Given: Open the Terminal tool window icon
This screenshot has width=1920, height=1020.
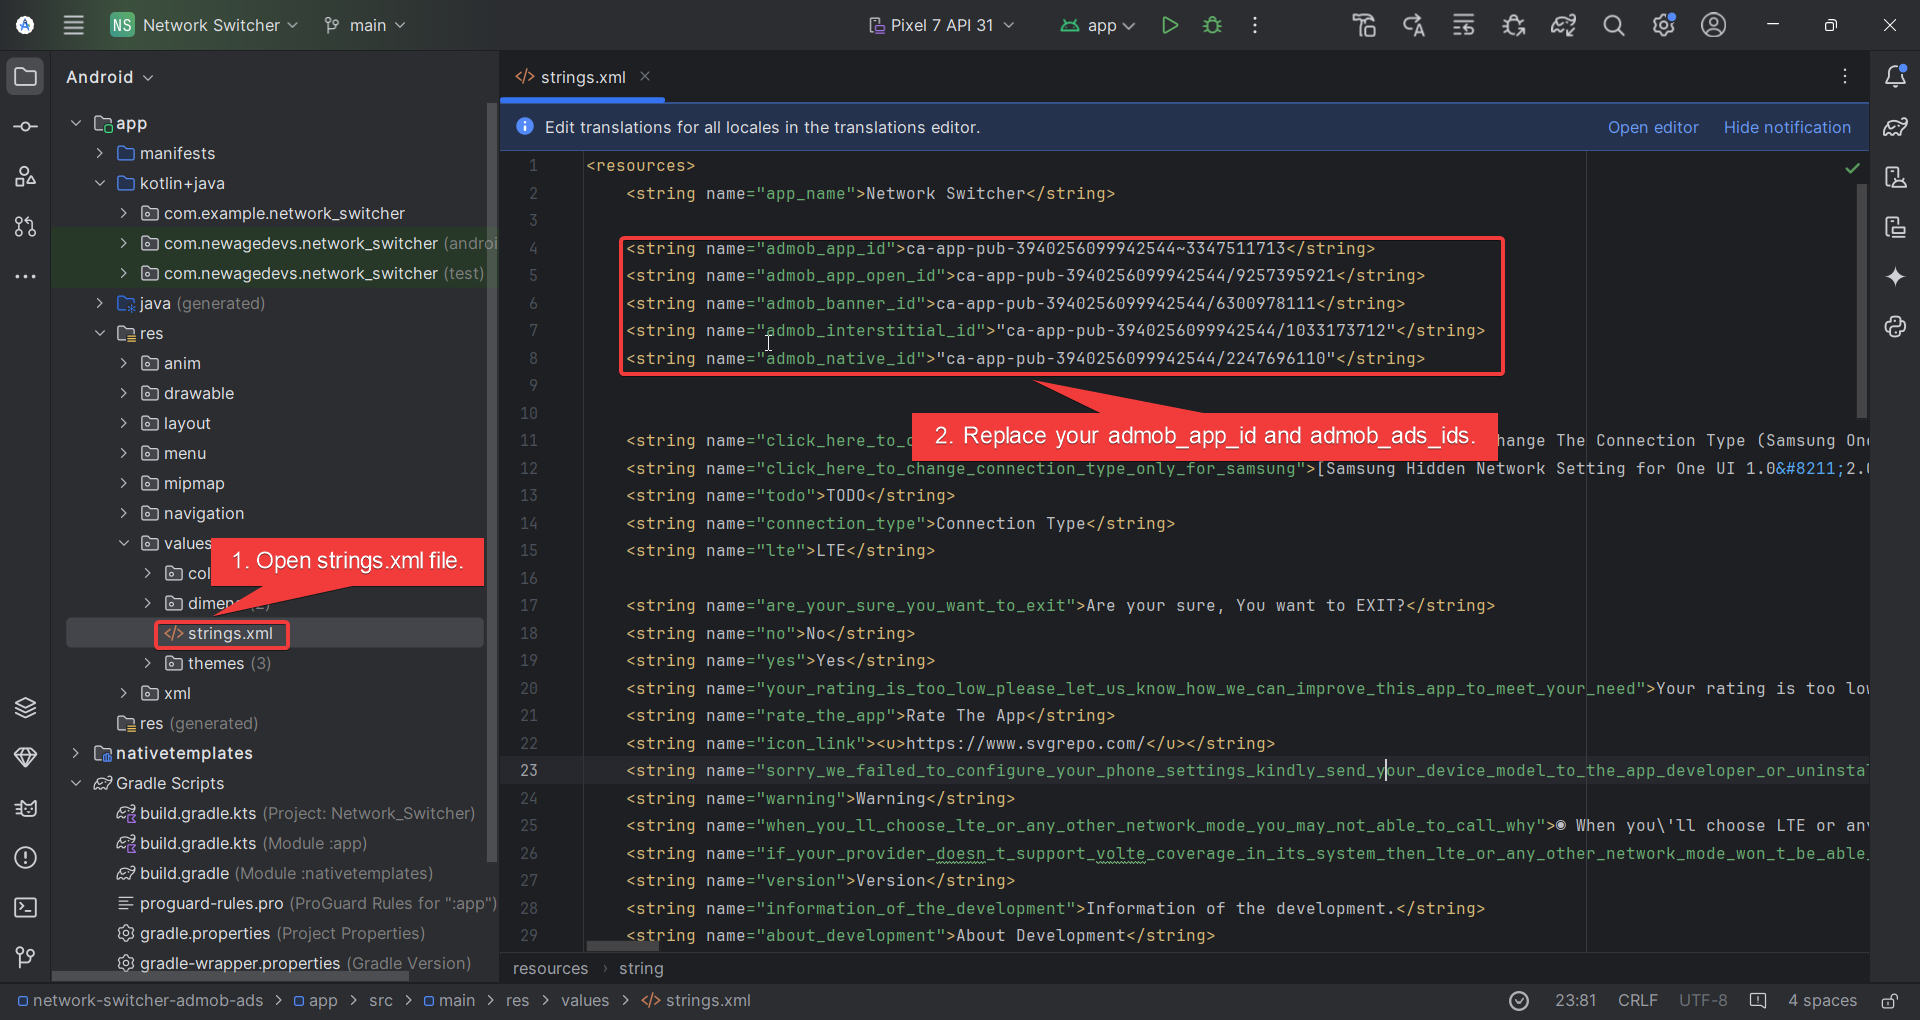Looking at the screenshot, I should point(25,908).
